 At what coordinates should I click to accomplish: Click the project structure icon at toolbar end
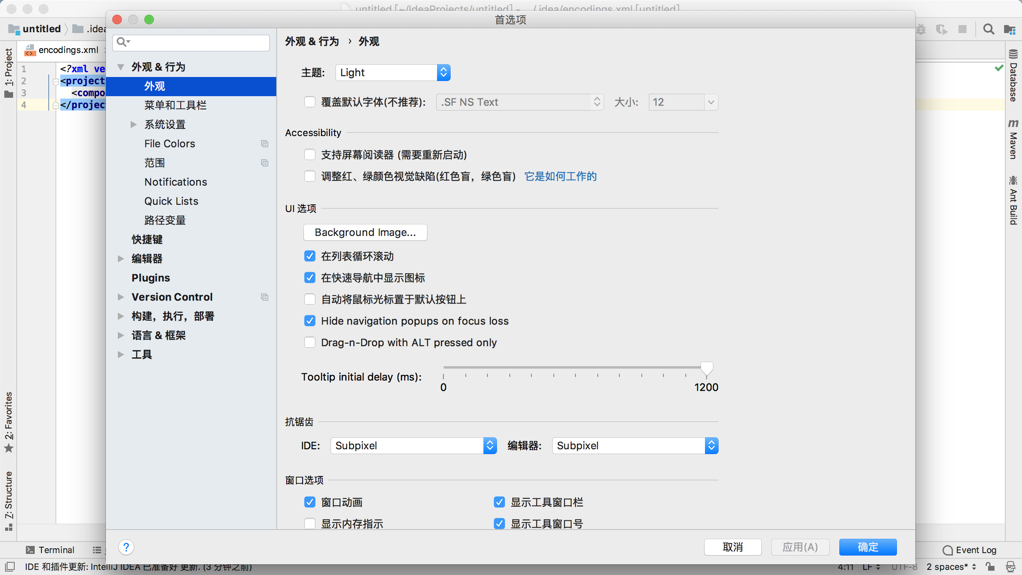pos(1010,29)
